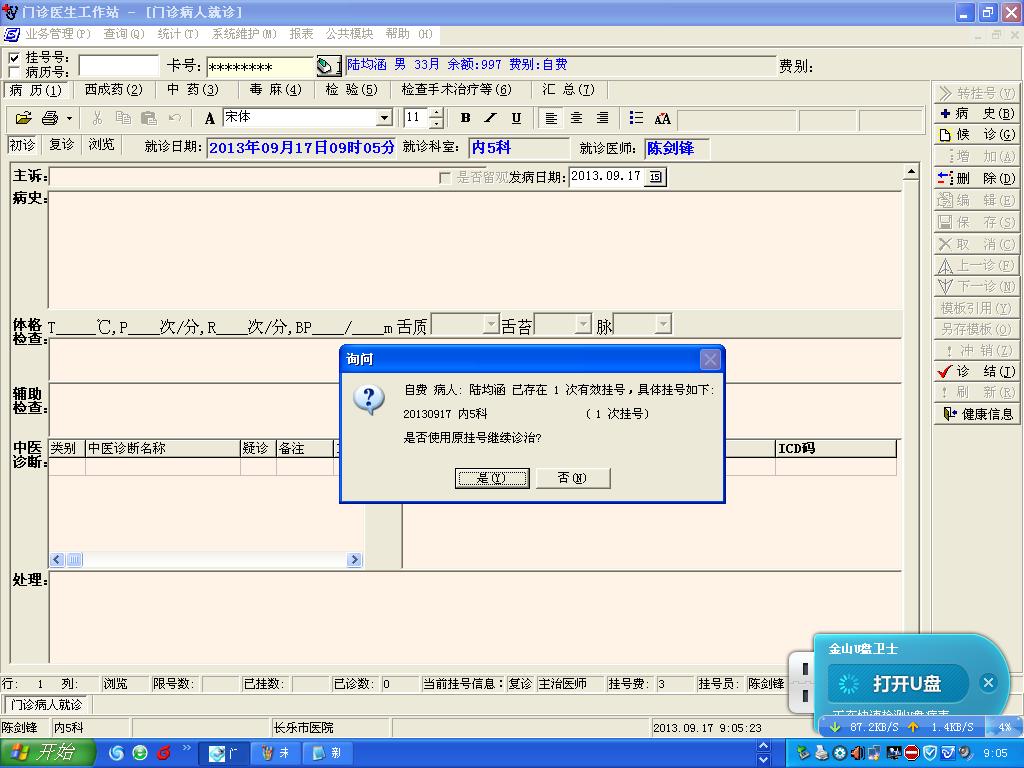Open the 业务管理 menu
1024x768 pixels.
pyautogui.click(x=57, y=34)
